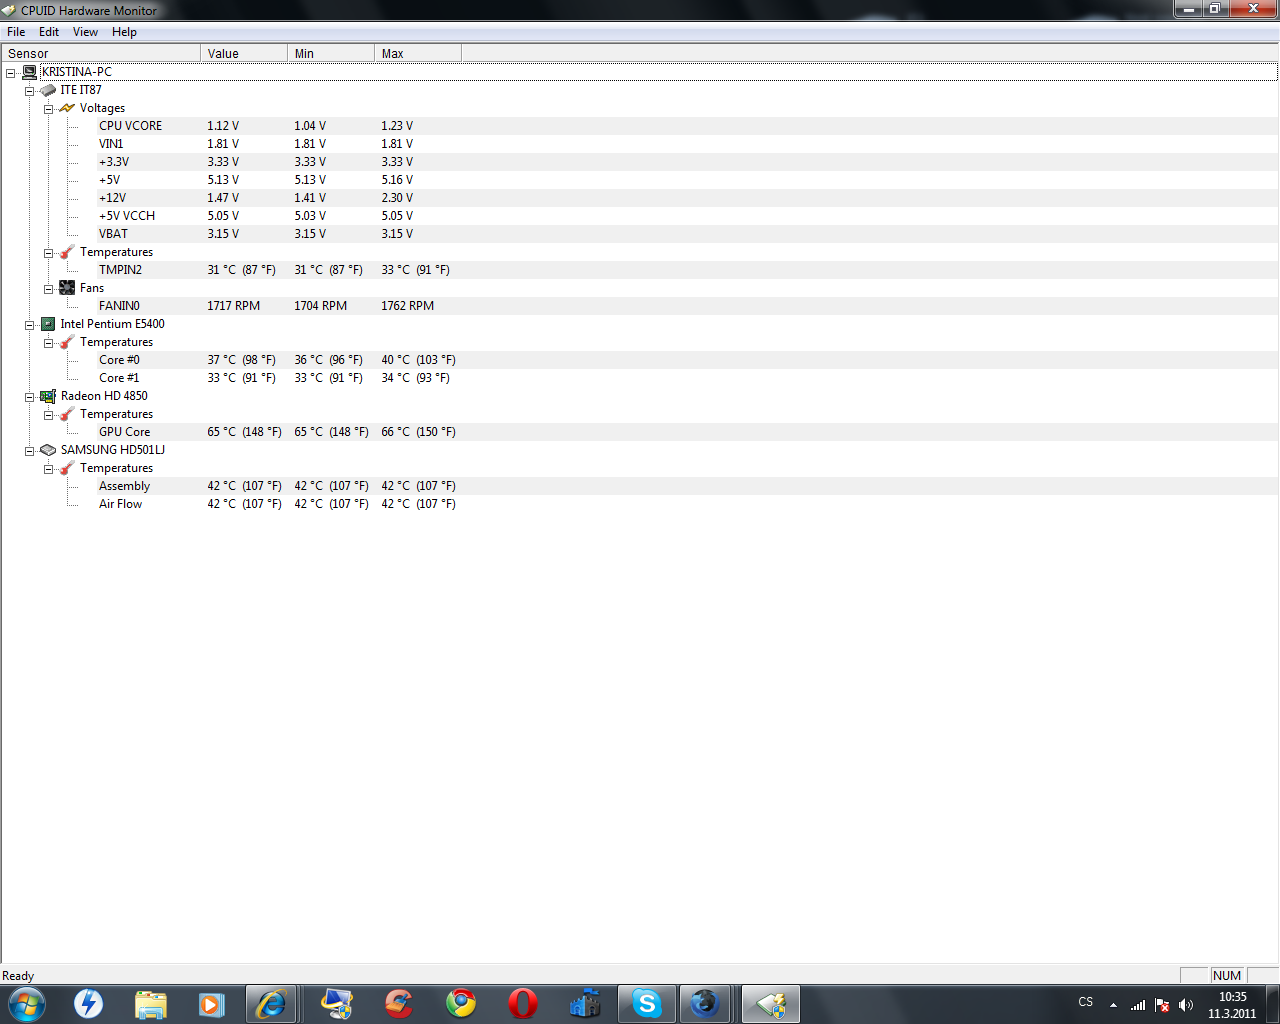Click the 40 °C (103 °F) Core #0 max value
Viewport: 1280px width, 1024px height.
pos(418,360)
